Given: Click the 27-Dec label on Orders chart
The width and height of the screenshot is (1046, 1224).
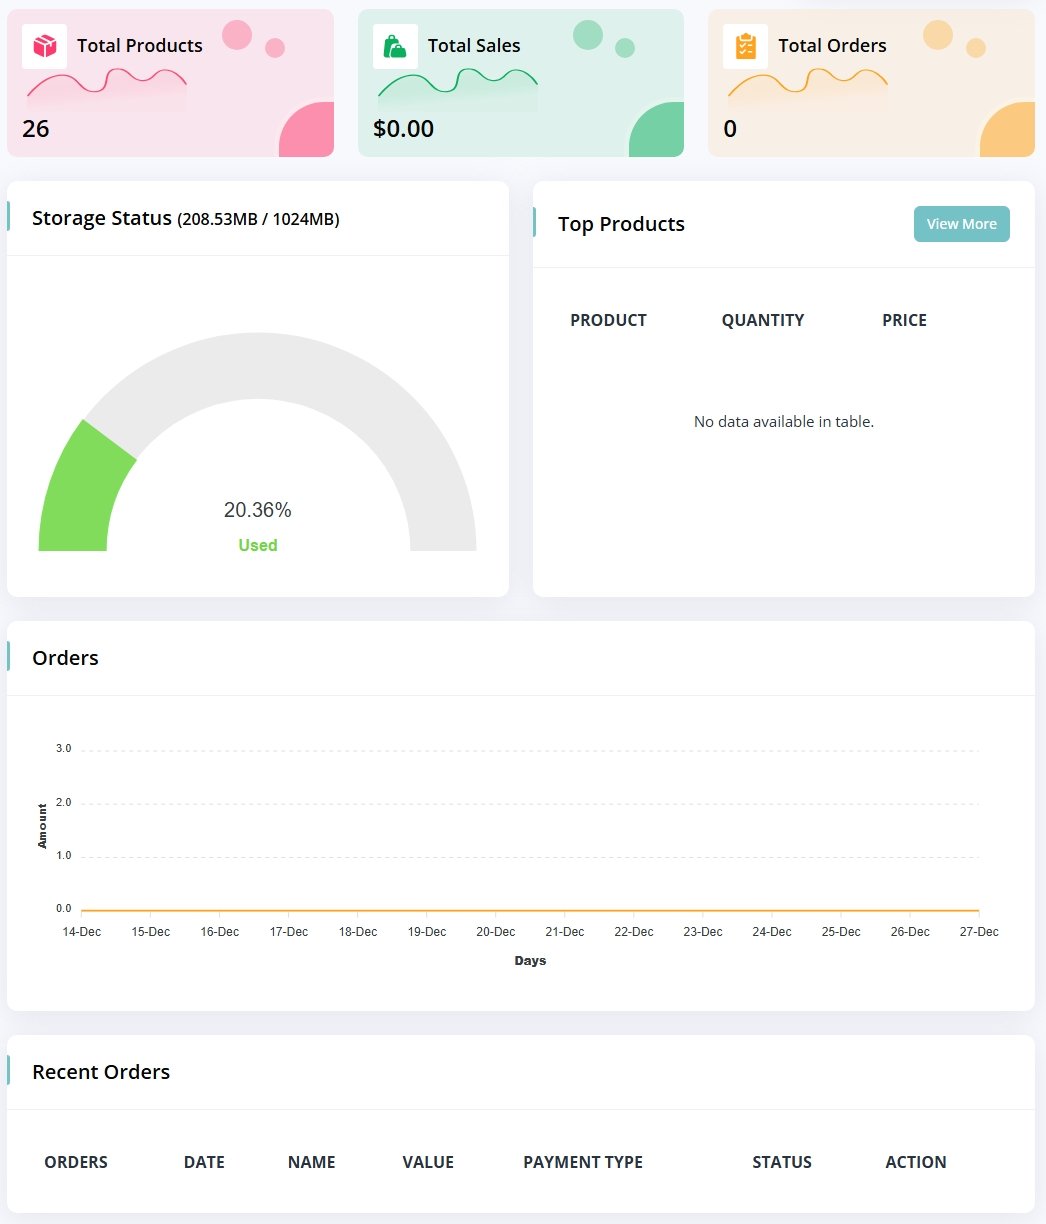Looking at the screenshot, I should (x=978, y=932).
